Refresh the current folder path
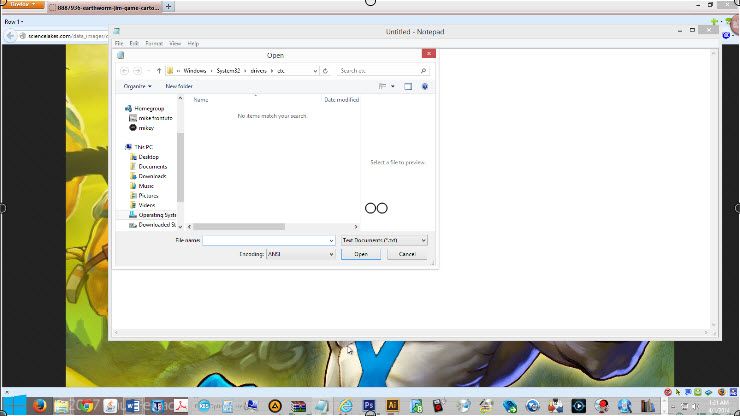The height and width of the screenshot is (416, 740). pyautogui.click(x=325, y=71)
